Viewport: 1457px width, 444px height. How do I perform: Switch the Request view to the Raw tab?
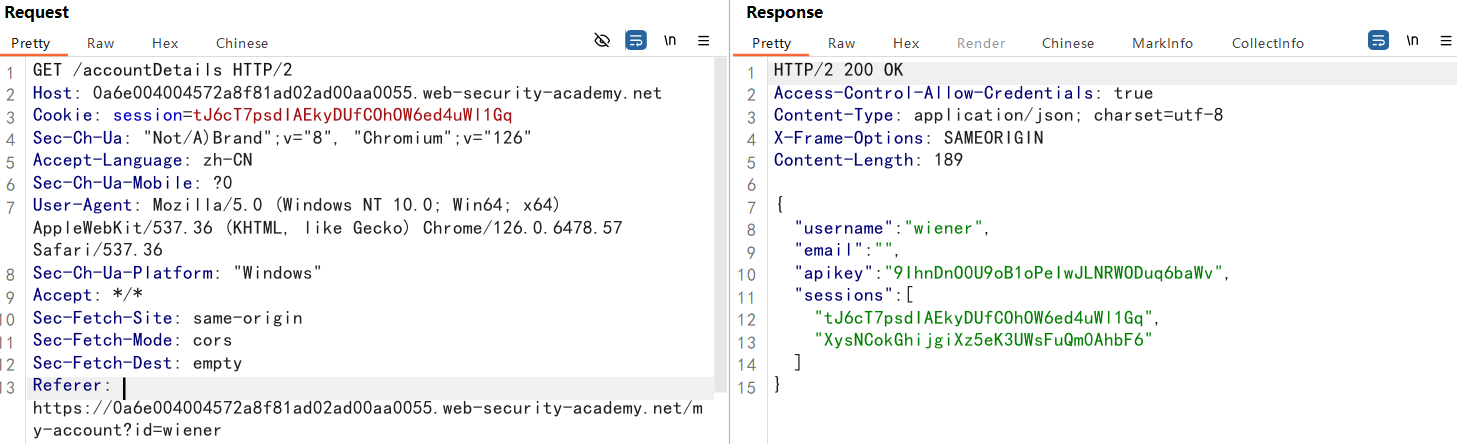tap(100, 43)
